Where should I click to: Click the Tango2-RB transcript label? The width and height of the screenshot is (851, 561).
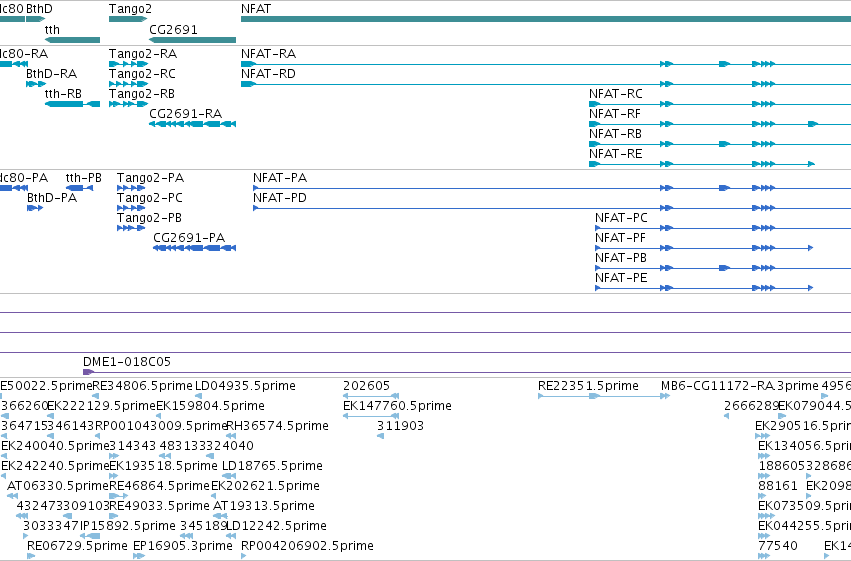click(142, 94)
